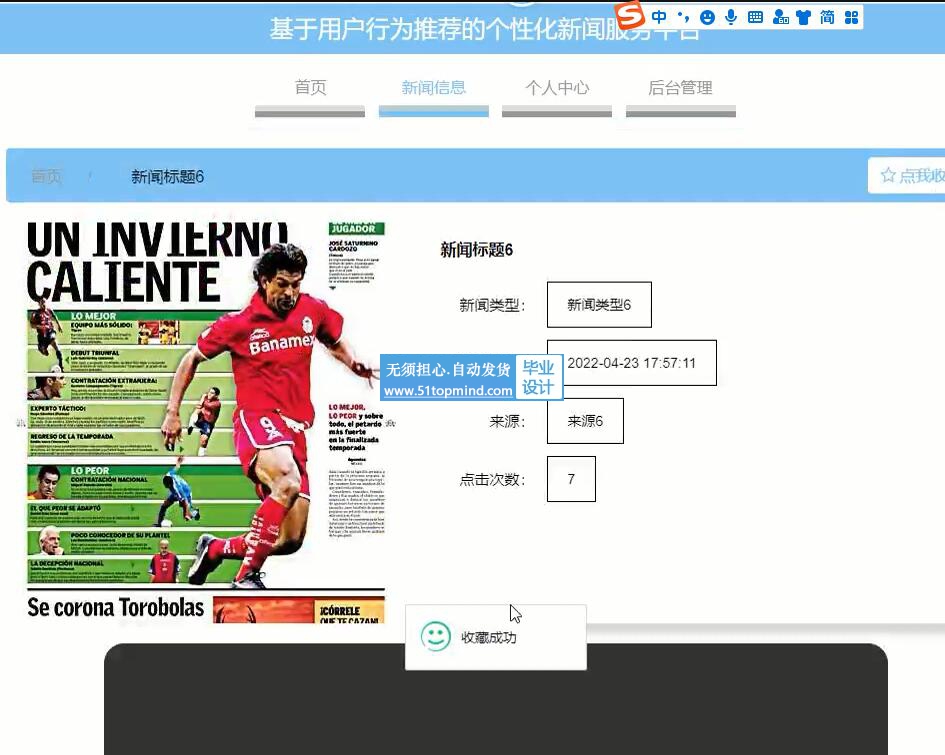
Task: Open the 首页 navigation tab
Action: (x=310, y=89)
